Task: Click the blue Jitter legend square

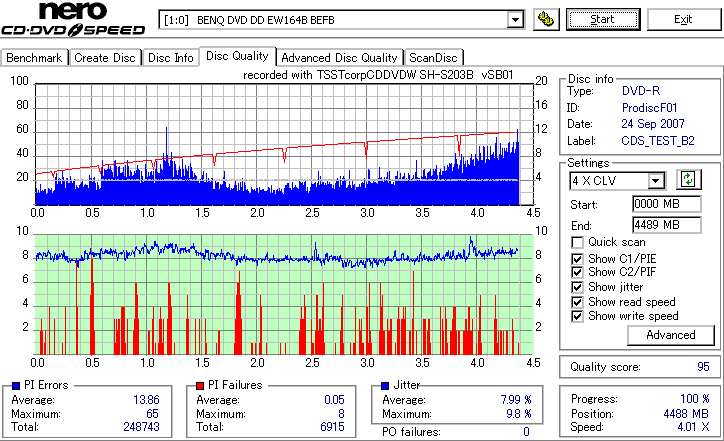Action: (x=385, y=386)
